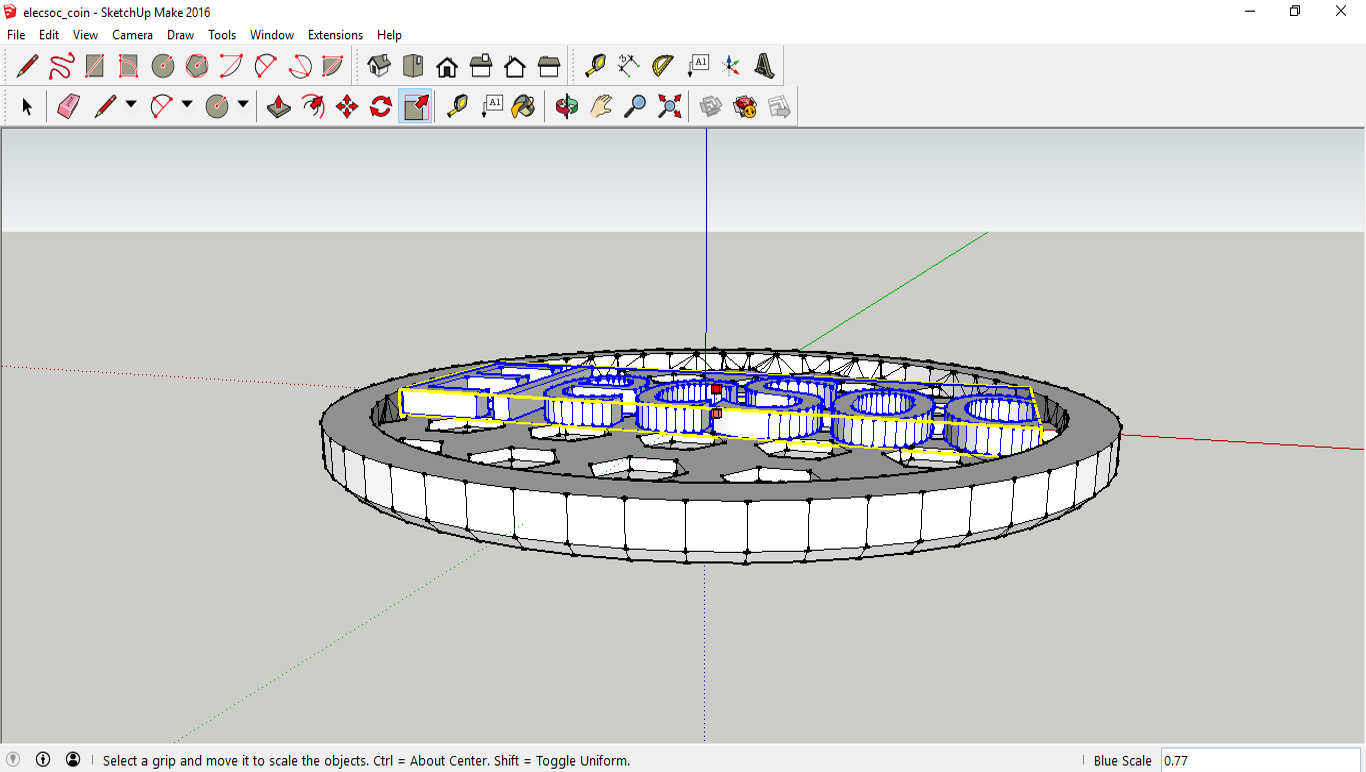Select the 2 Point Arc tool
This screenshot has height=772, width=1366.
point(265,67)
